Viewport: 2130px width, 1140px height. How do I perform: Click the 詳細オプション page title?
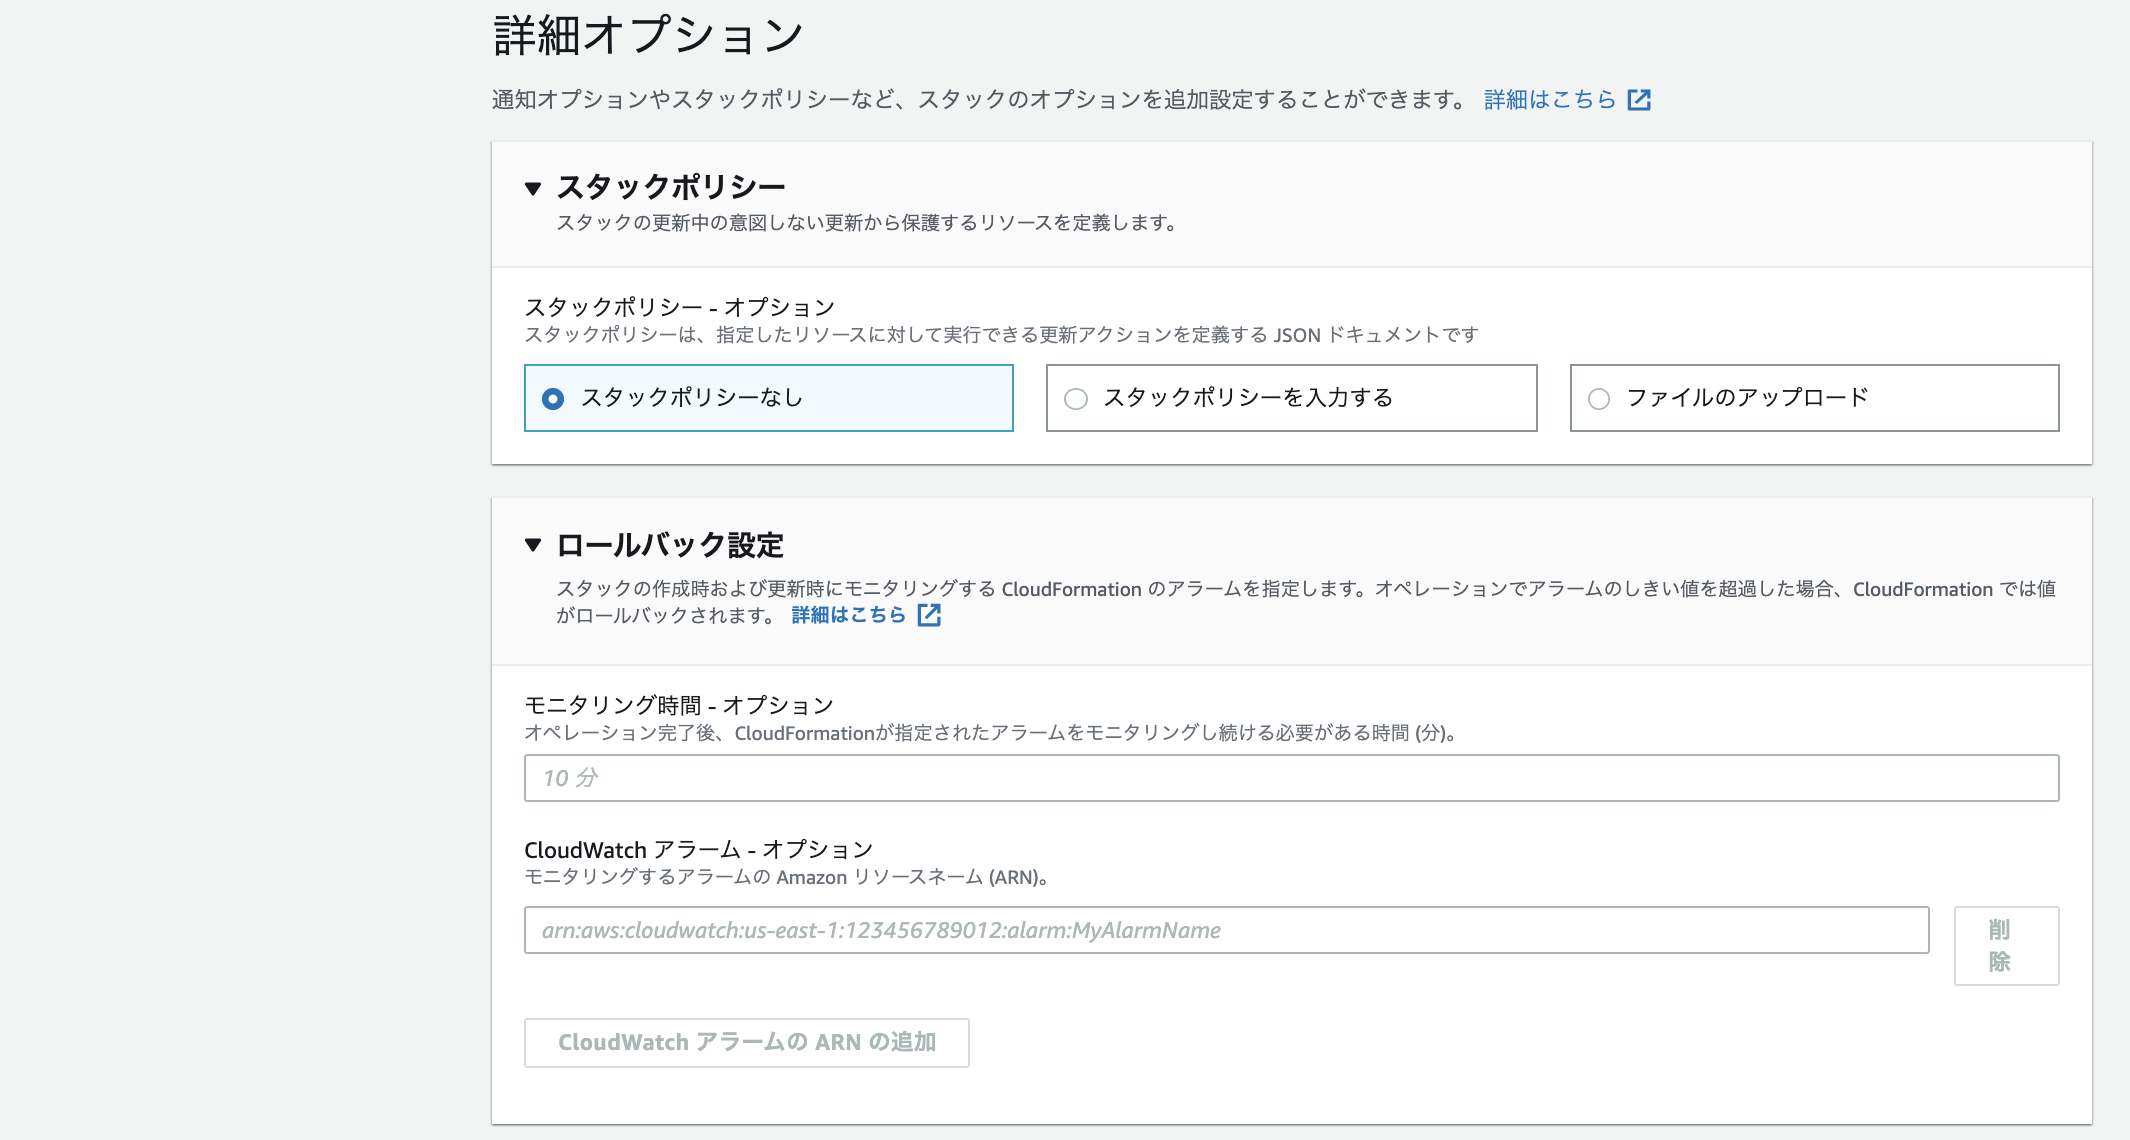(x=648, y=35)
